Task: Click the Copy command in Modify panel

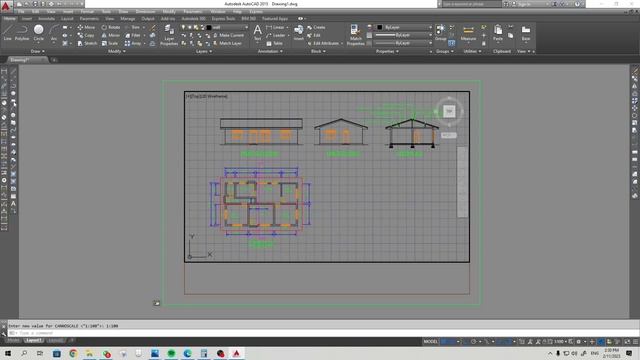Action: (x=86, y=36)
